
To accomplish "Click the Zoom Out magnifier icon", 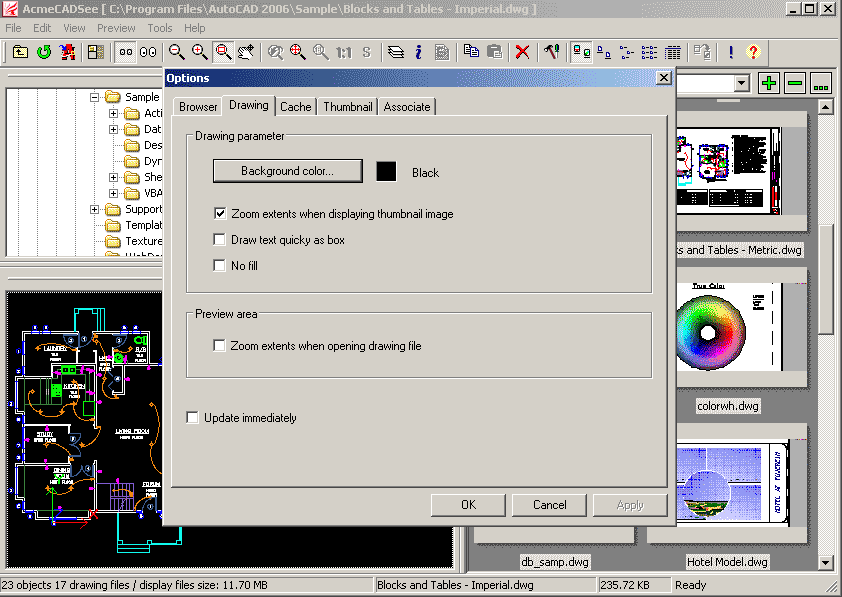I will click(x=177, y=52).
